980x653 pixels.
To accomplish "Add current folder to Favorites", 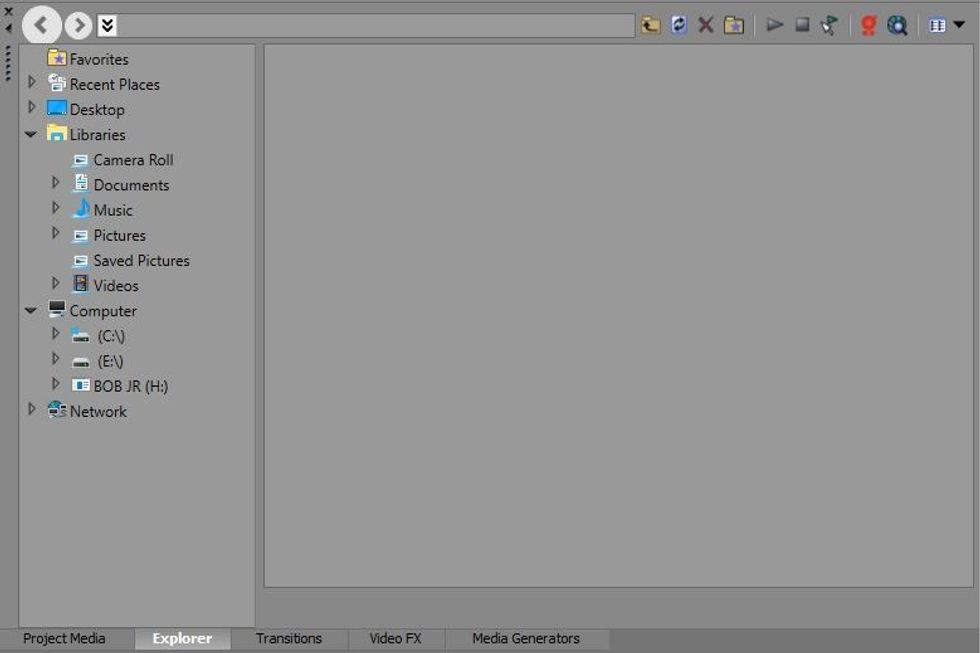I will (x=733, y=24).
